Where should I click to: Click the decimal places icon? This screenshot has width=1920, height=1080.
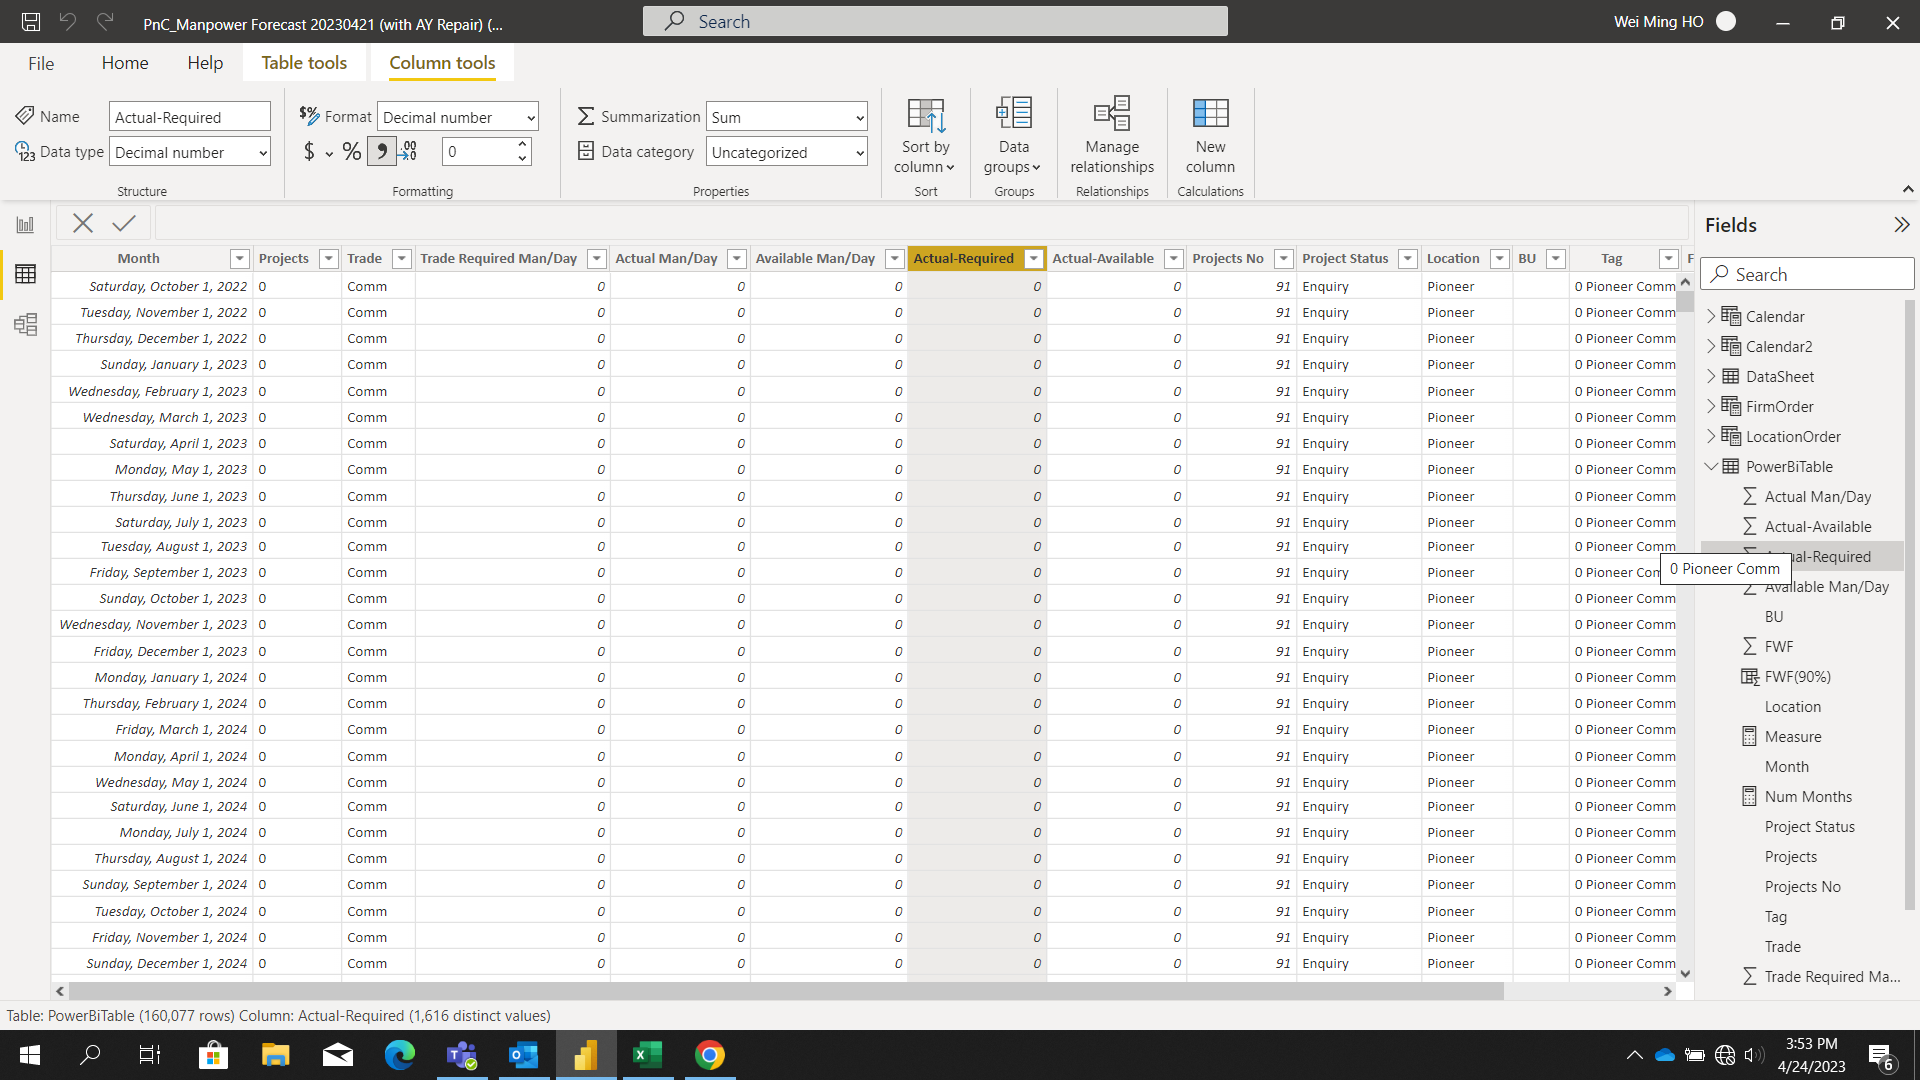tap(408, 152)
